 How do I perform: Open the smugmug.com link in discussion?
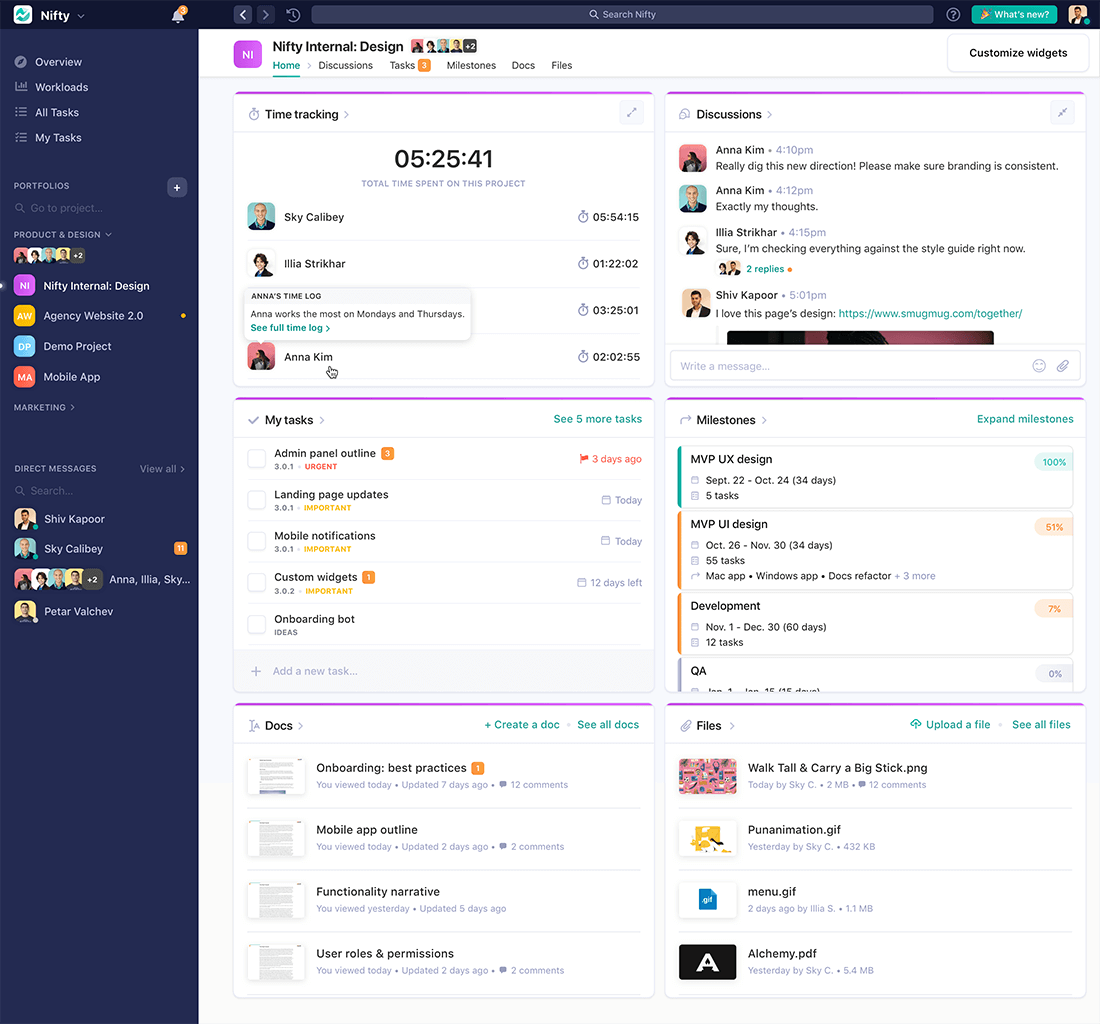(930, 314)
